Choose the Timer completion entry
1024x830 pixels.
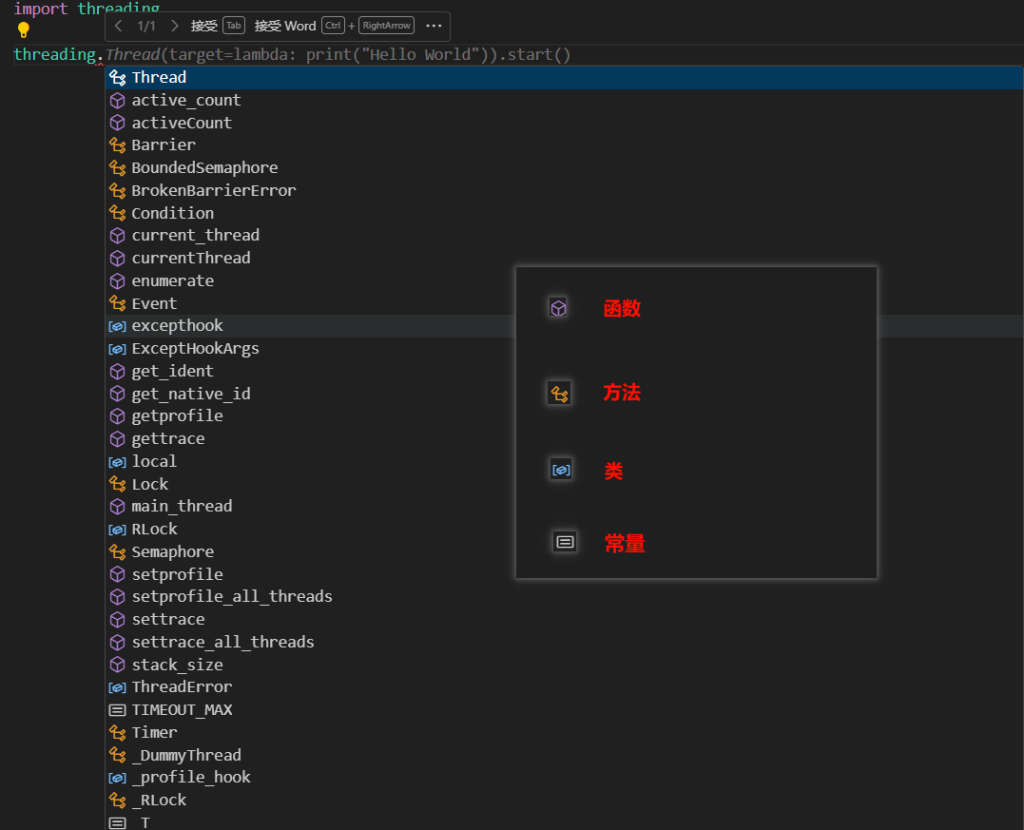click(154, 732)
